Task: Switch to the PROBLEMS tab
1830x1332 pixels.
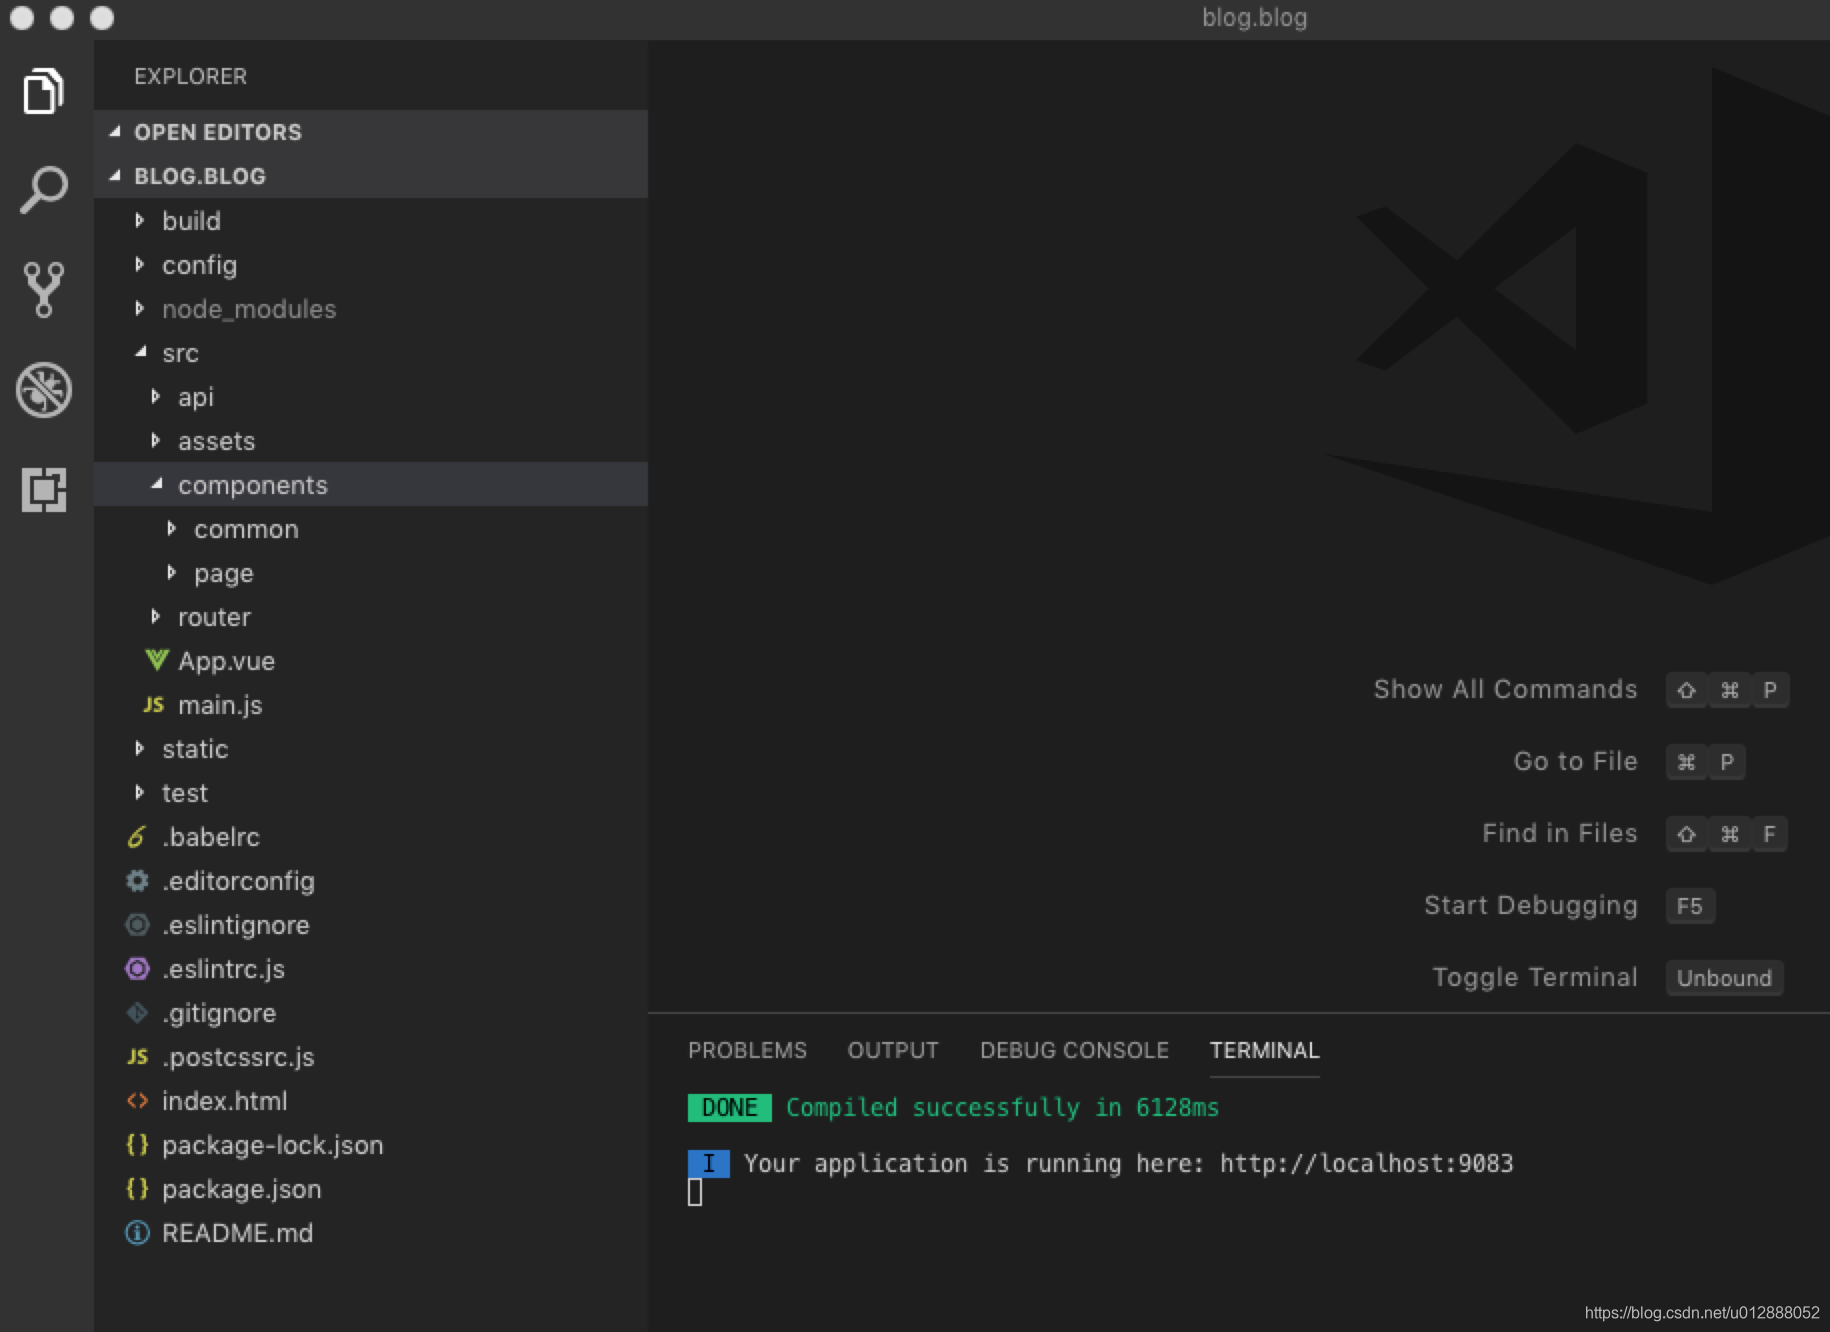Action: pyautogui.click(x=747, y=1050)
